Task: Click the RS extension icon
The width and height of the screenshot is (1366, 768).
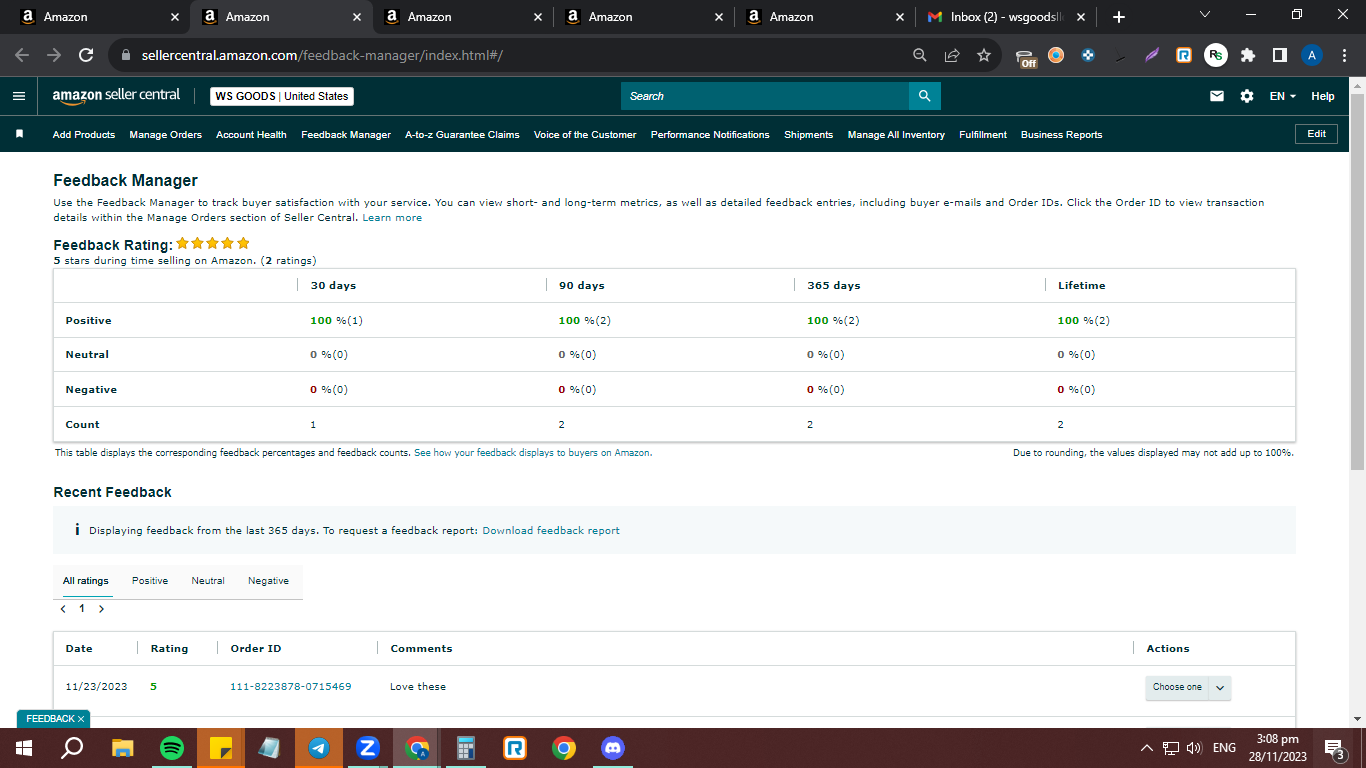Action: (x=1216, y=55)
